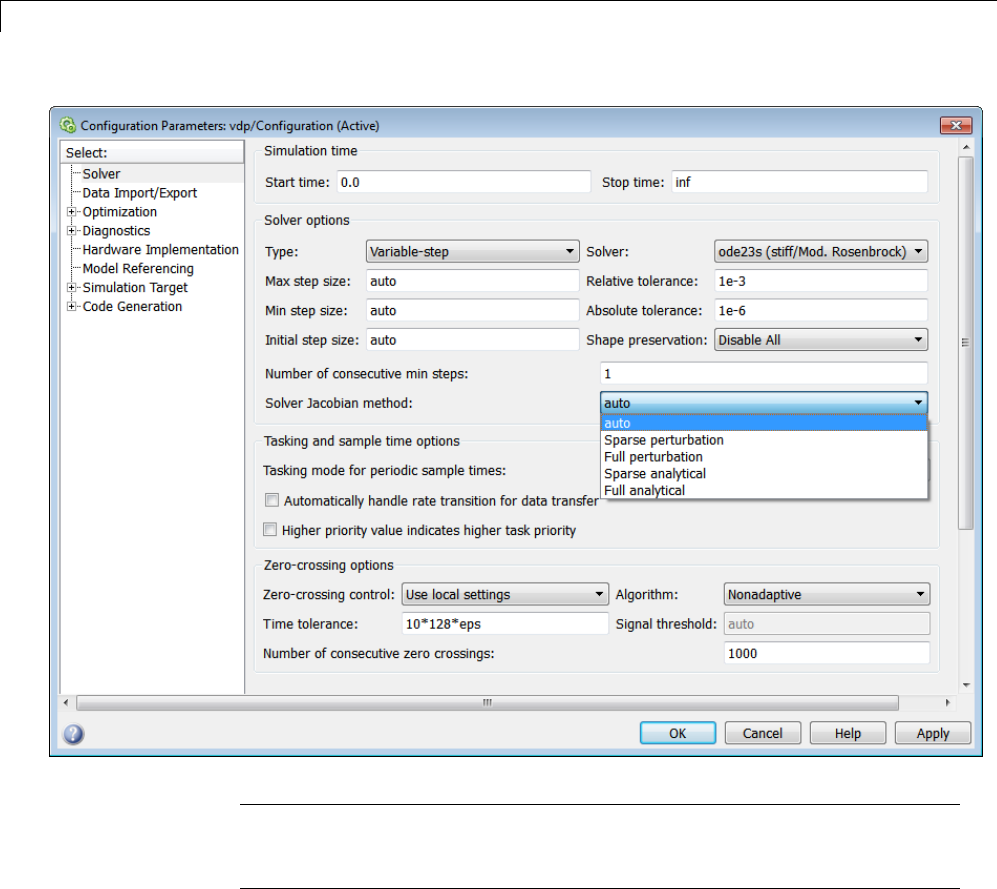997x889 pixels.
Task: Click the OK button
Action: click(x=678, y=733)
